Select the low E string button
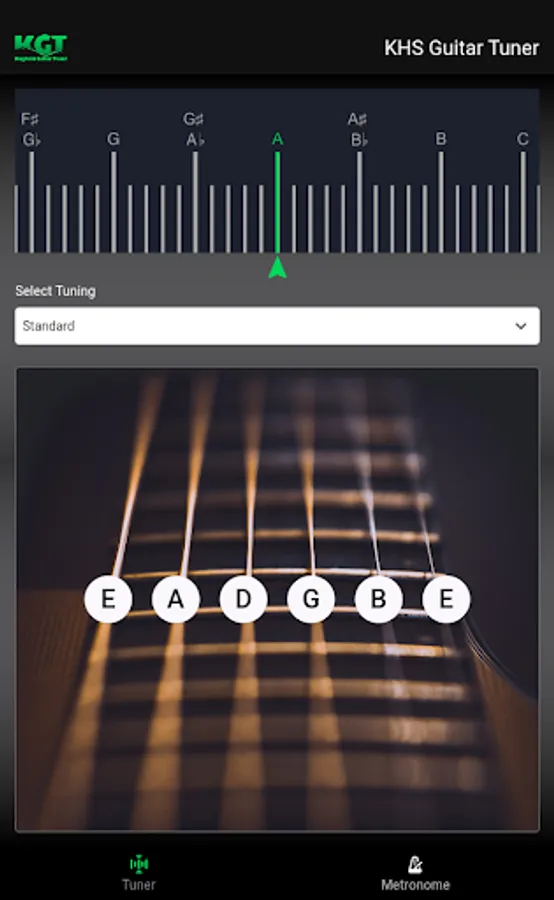 tap(108, 599)
